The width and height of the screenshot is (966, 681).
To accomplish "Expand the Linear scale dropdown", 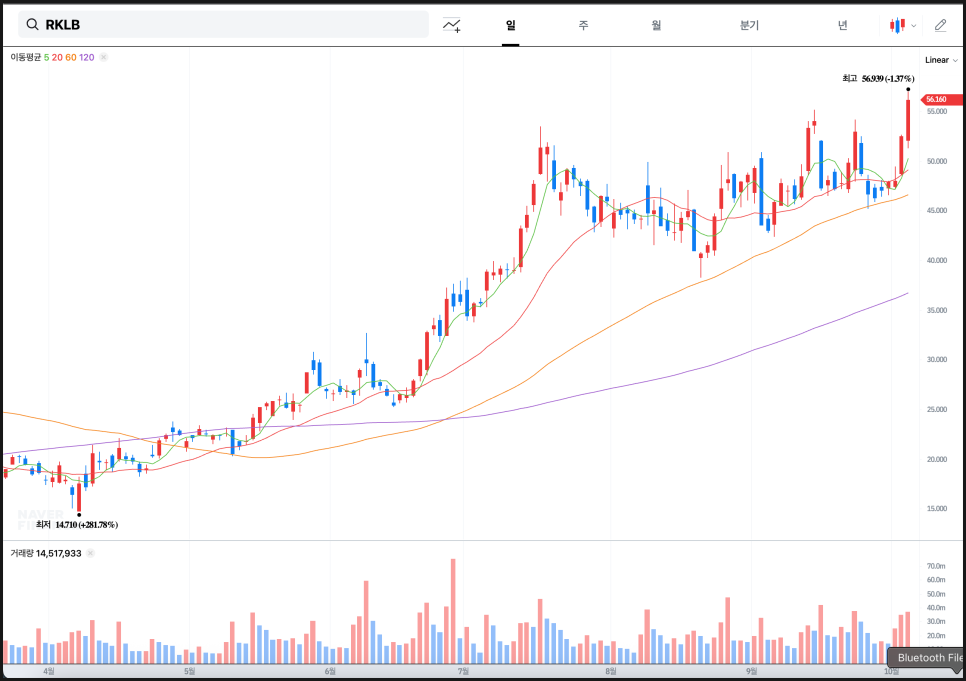I will coord(941,60).
